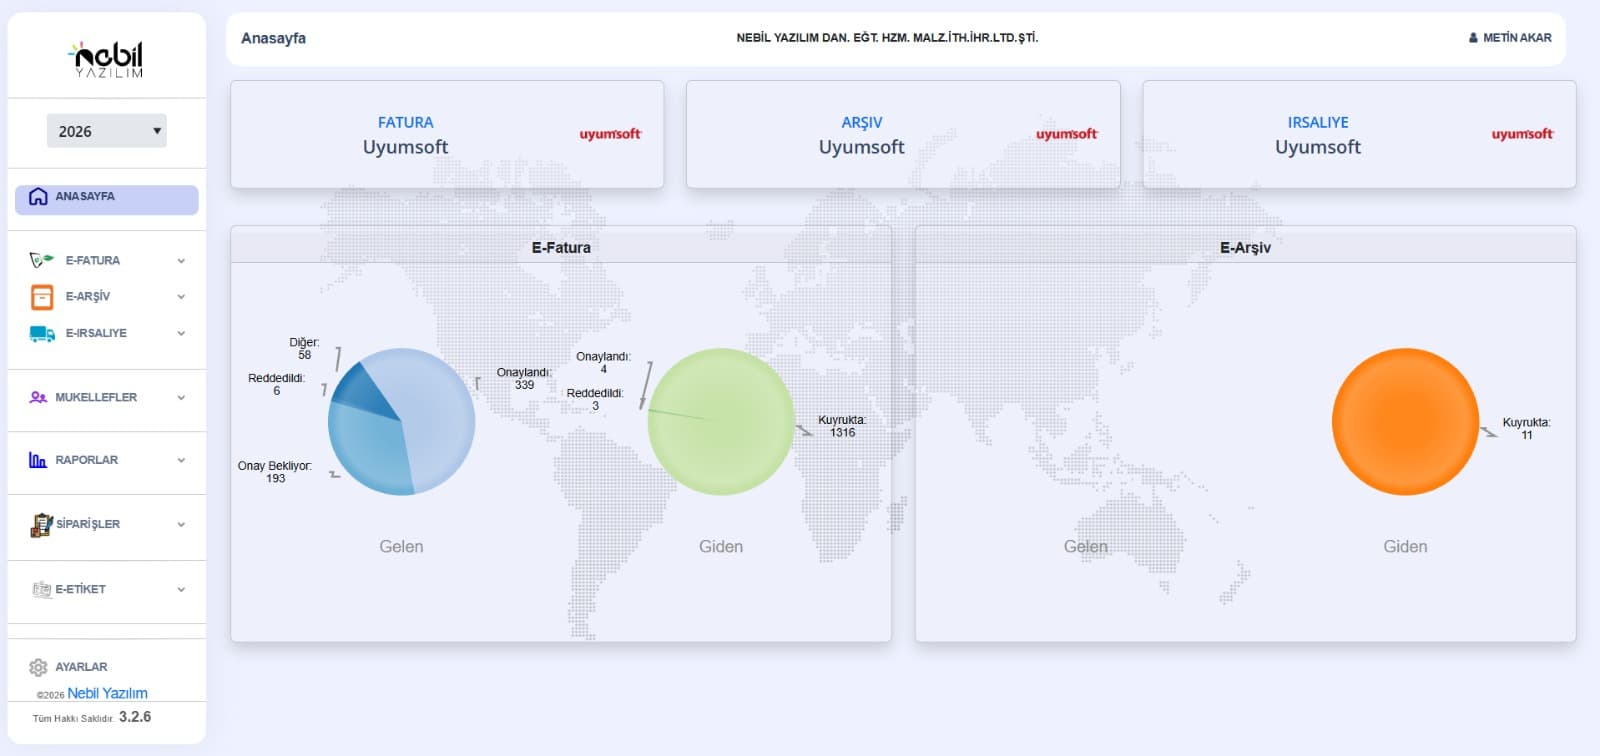Open the E-Fatura sidebar menu
The width and height of the screenshot is (1600, 756).
tap(107, 260)
